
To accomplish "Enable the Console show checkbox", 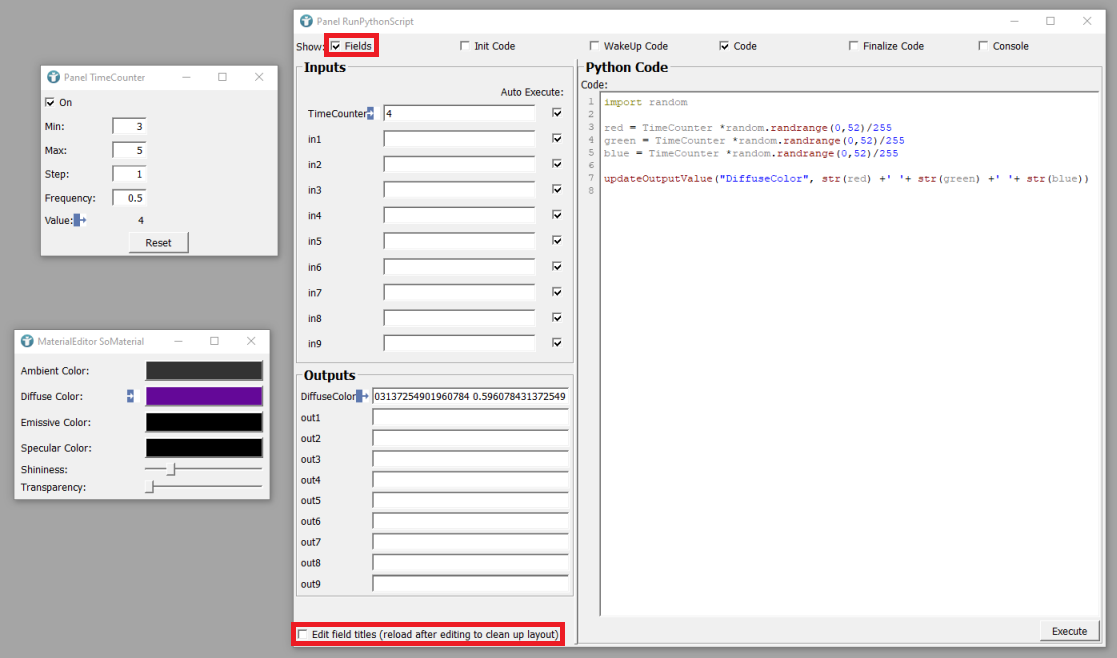I will (983, 46).
